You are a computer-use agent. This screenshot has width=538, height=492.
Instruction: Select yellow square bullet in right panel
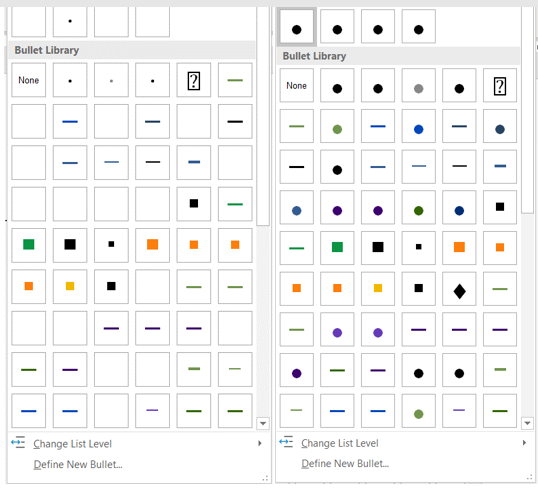378,289
